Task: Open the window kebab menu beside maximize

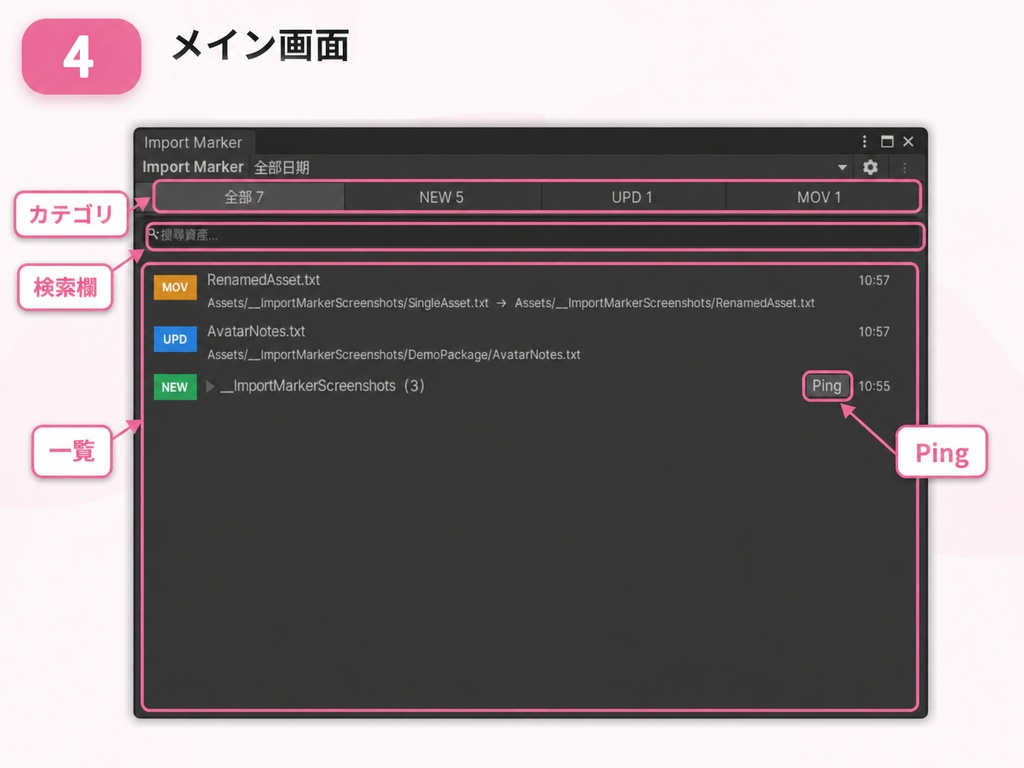Action: point(864,142)
